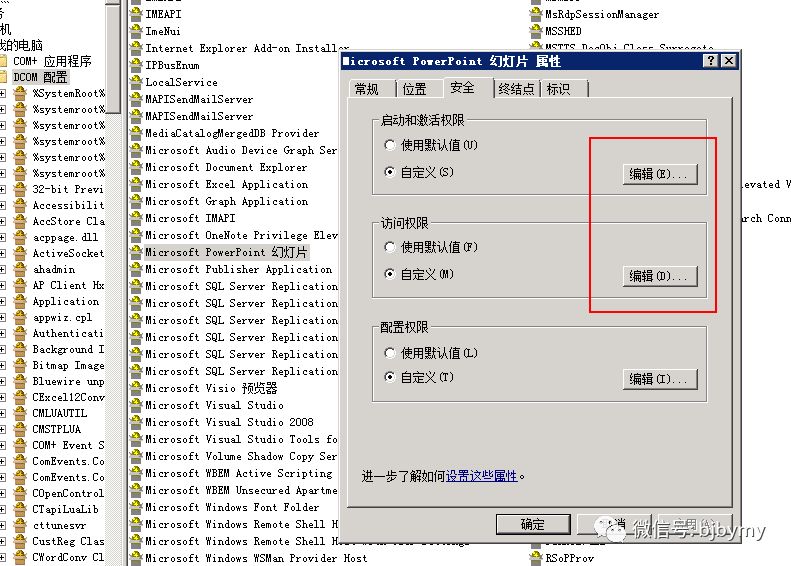Click the ImeNui item icon
The image size is (791, 566).
pyautogui.click(x=136, y=31)
